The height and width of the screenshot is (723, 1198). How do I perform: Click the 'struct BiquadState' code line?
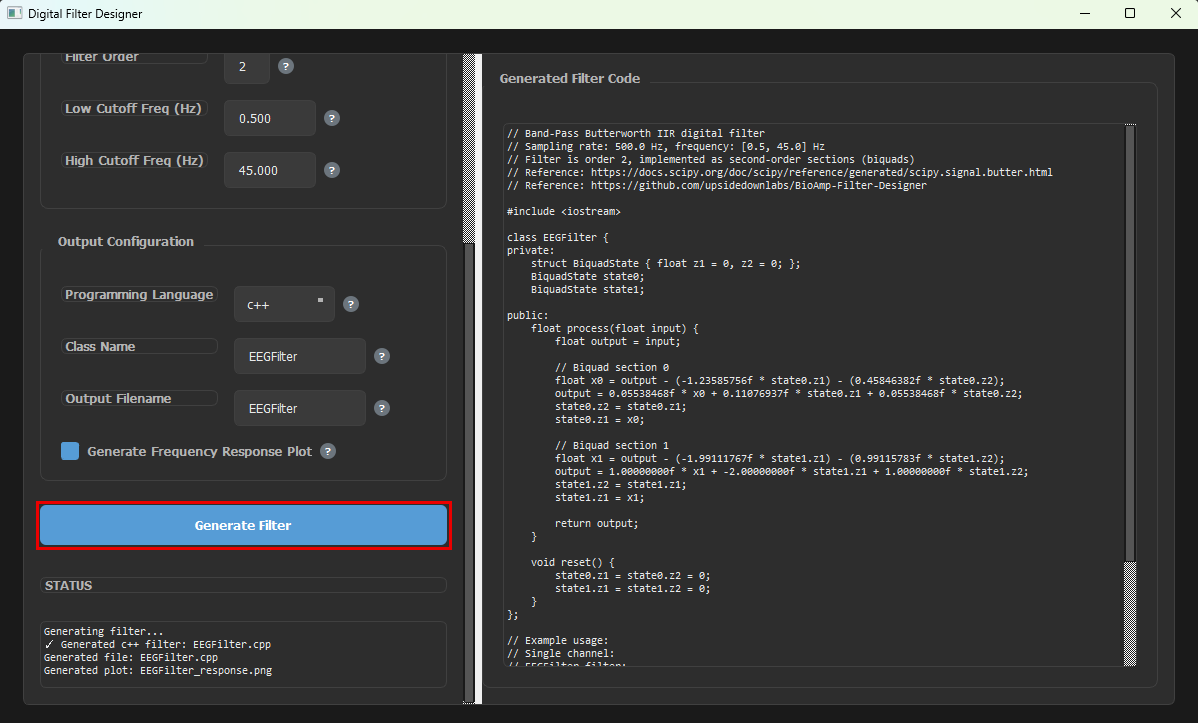tap(665, 264)
